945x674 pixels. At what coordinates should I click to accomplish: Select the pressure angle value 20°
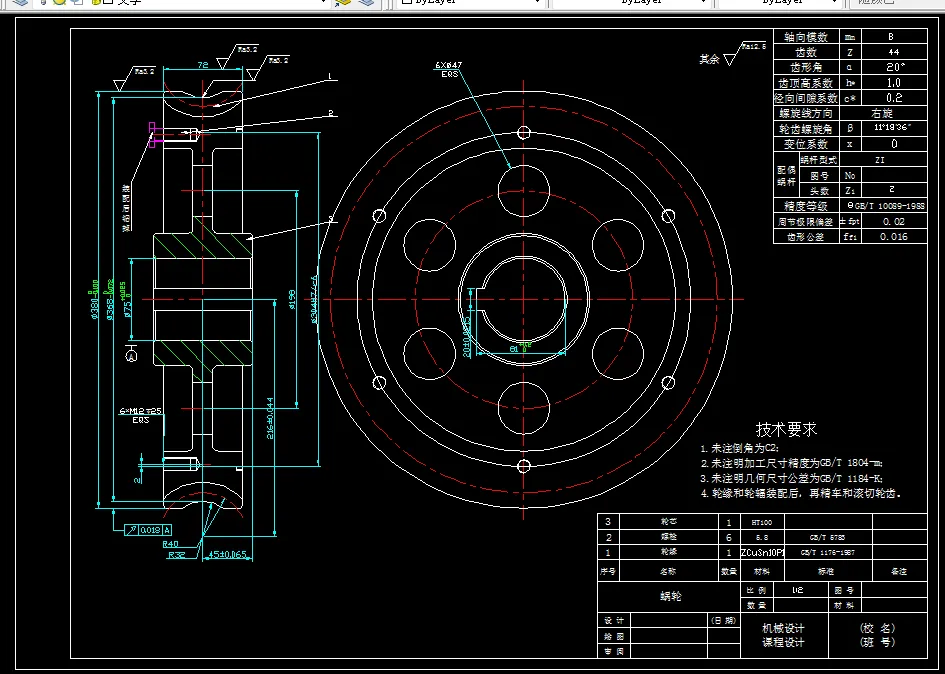(x=894, y=68)
